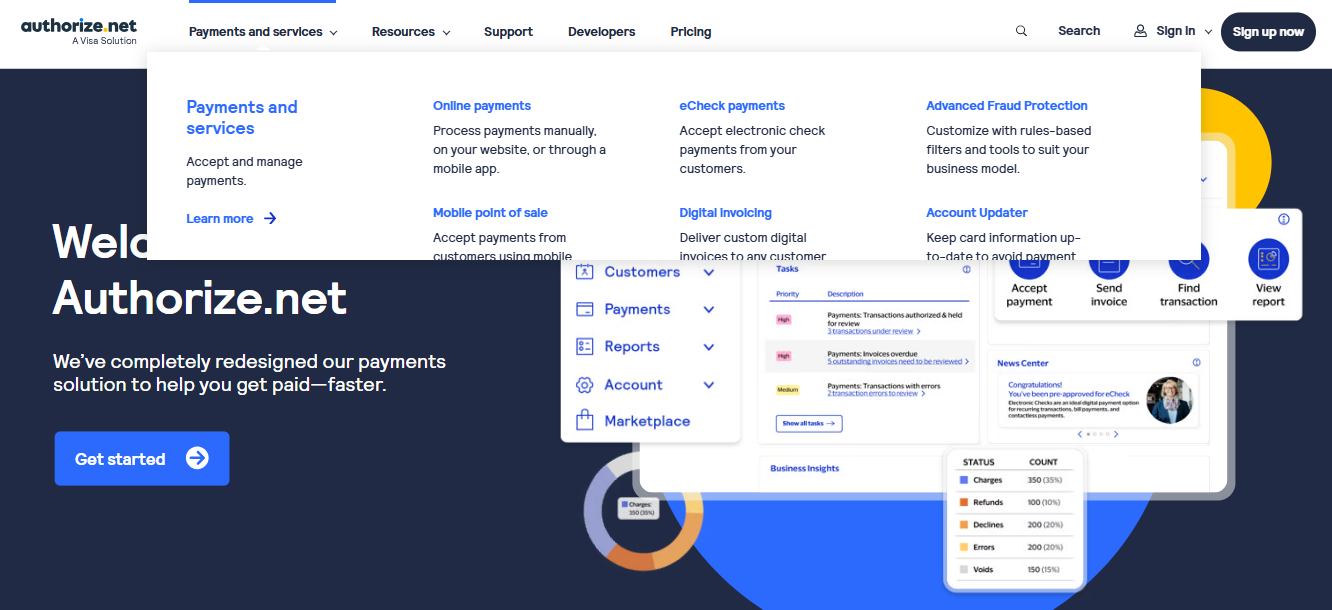Click the High badge for invoices overdue
The image size is (1332, 610).
[x=784, y=356]
